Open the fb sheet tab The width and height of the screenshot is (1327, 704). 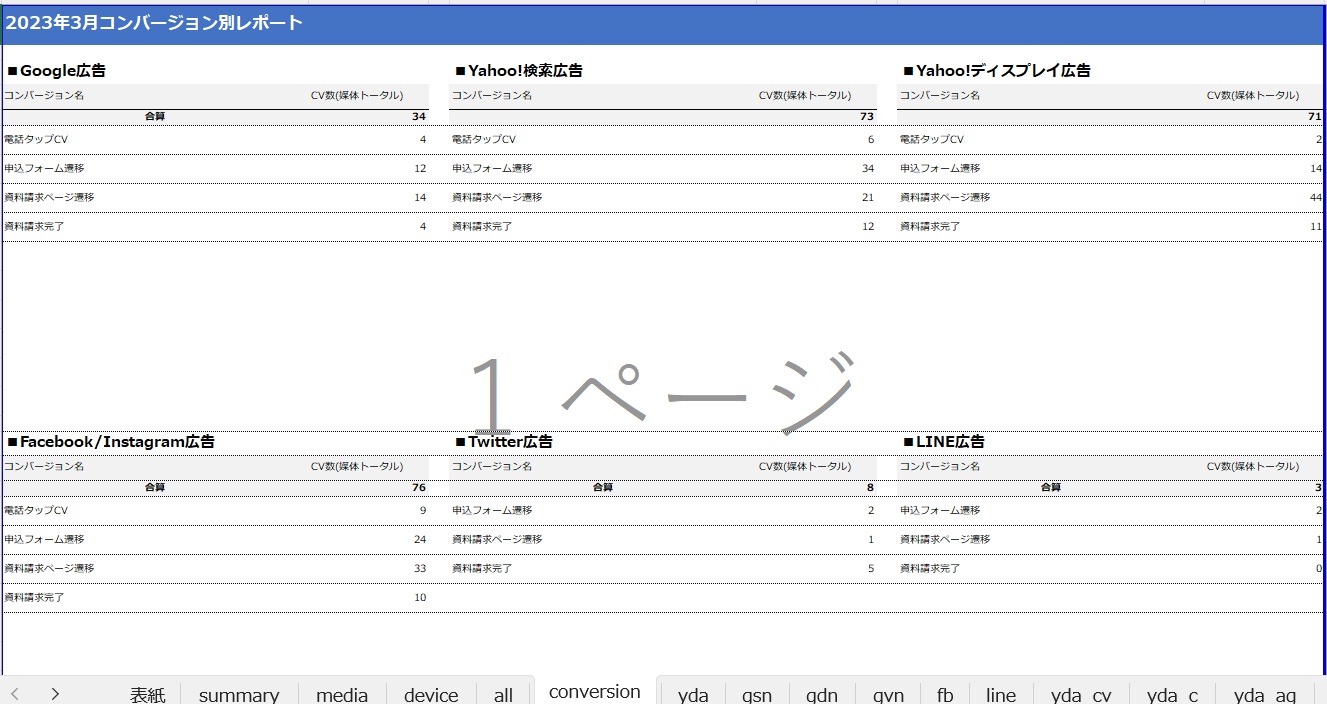point(945,695)
